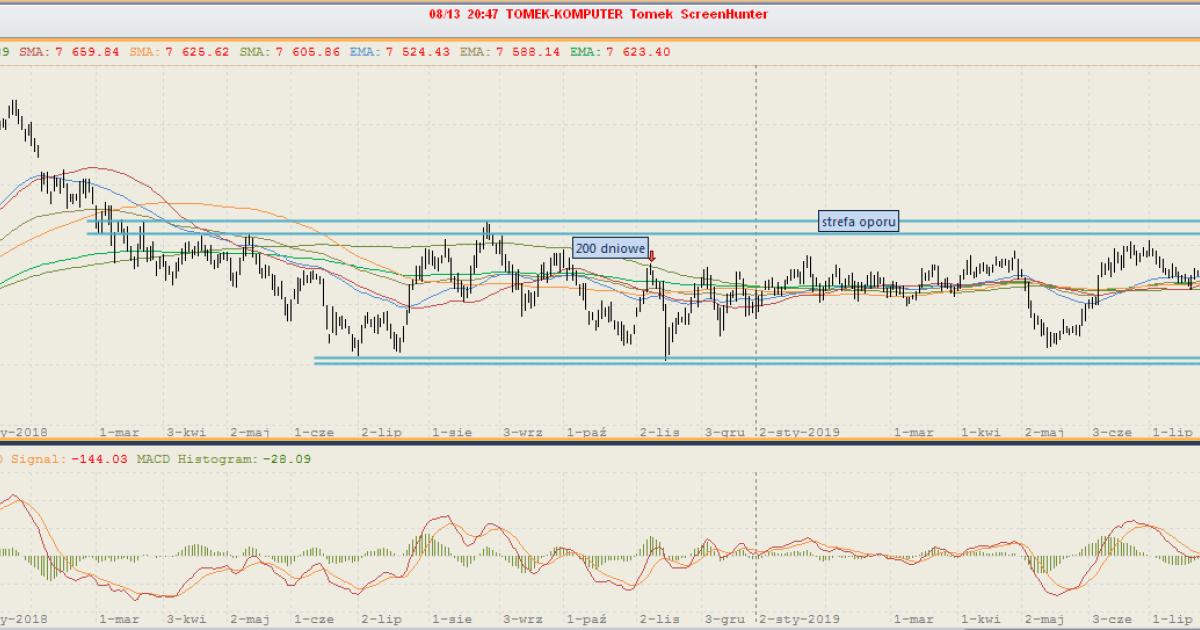Click the 3-wrz date on MACD panel's bottom axis

pos(522,619)
